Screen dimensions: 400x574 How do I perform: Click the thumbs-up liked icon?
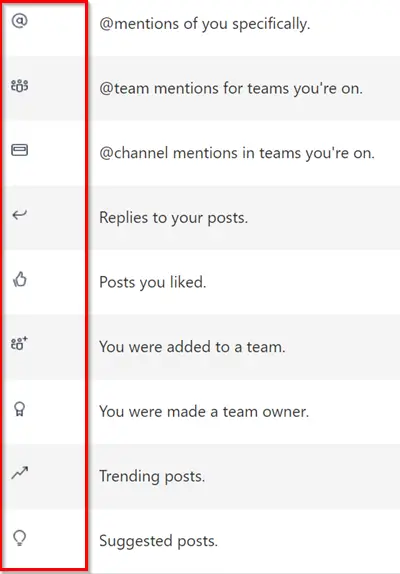(x=20, y=279)
